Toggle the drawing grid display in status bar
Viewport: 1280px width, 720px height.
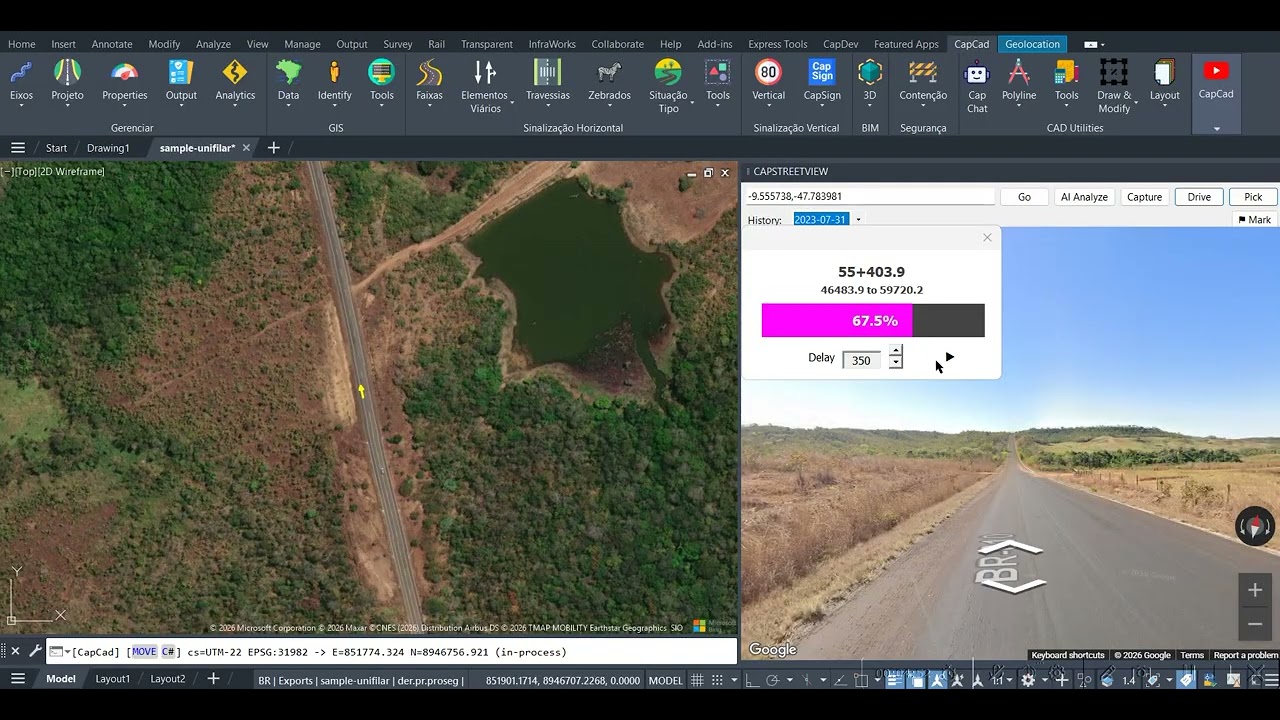coord(697,680)
